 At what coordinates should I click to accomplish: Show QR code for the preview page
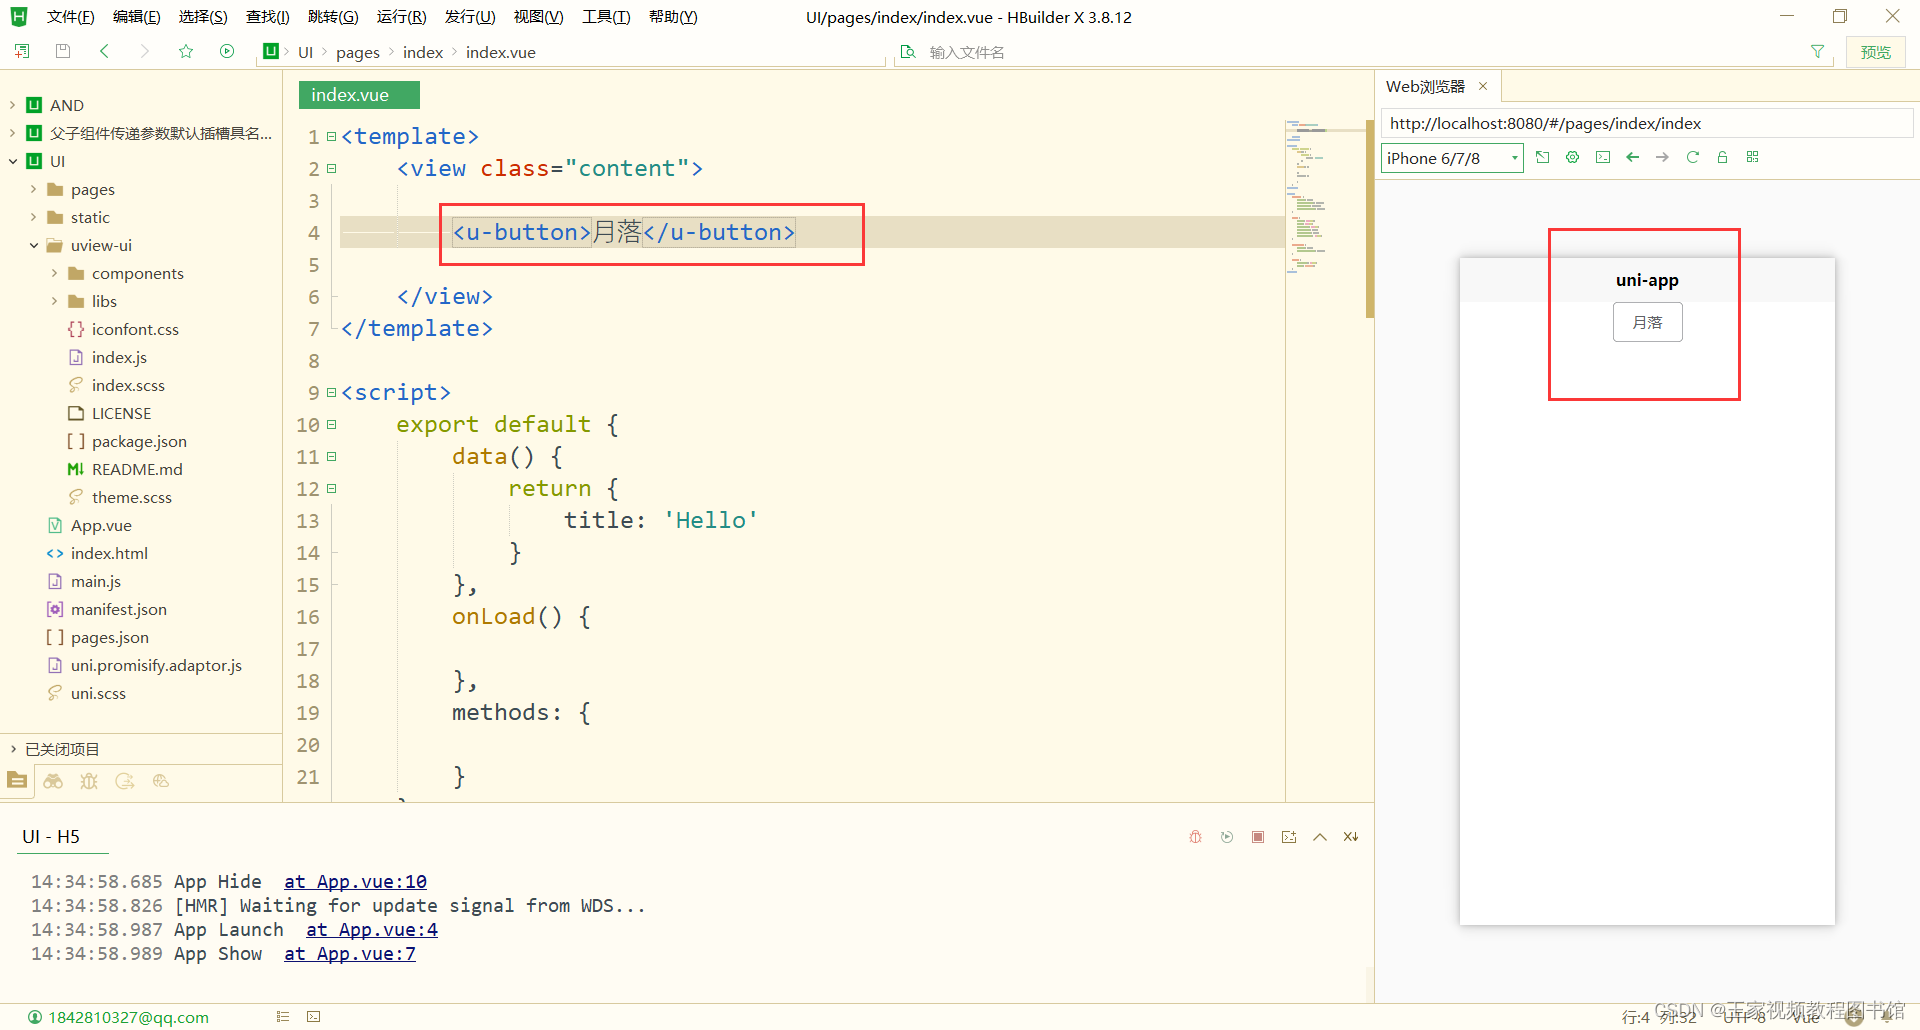click(1753, 157)
